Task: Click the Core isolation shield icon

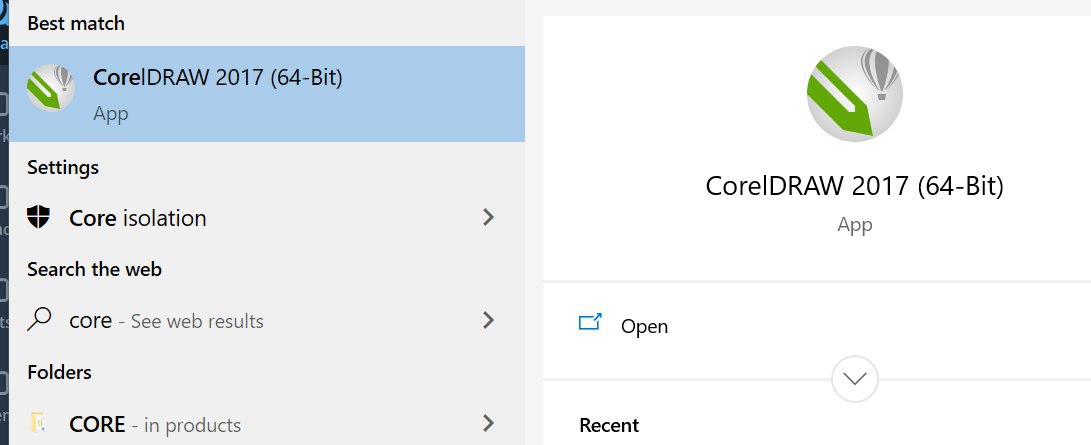Action: pos(38,218)
